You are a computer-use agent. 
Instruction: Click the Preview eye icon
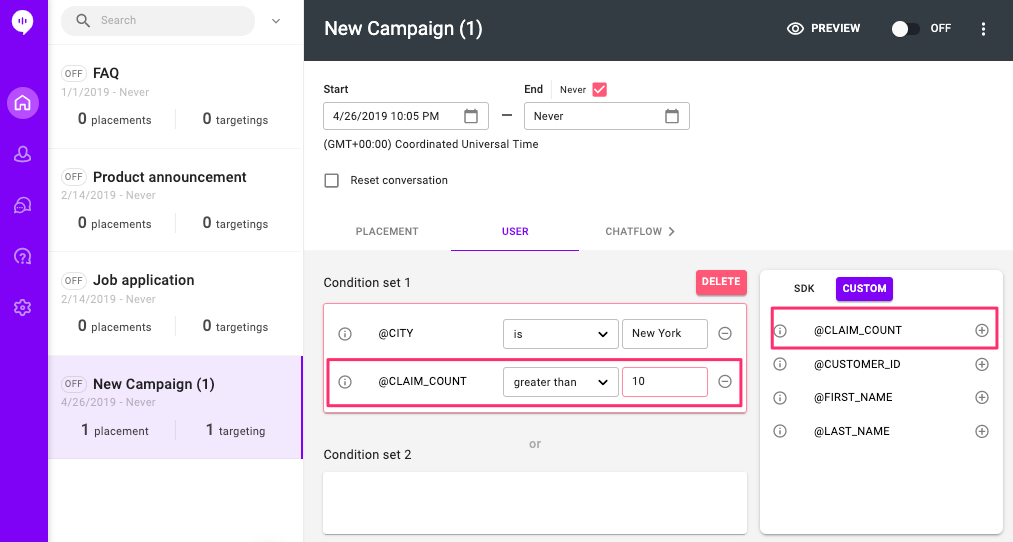coord(795,28)
